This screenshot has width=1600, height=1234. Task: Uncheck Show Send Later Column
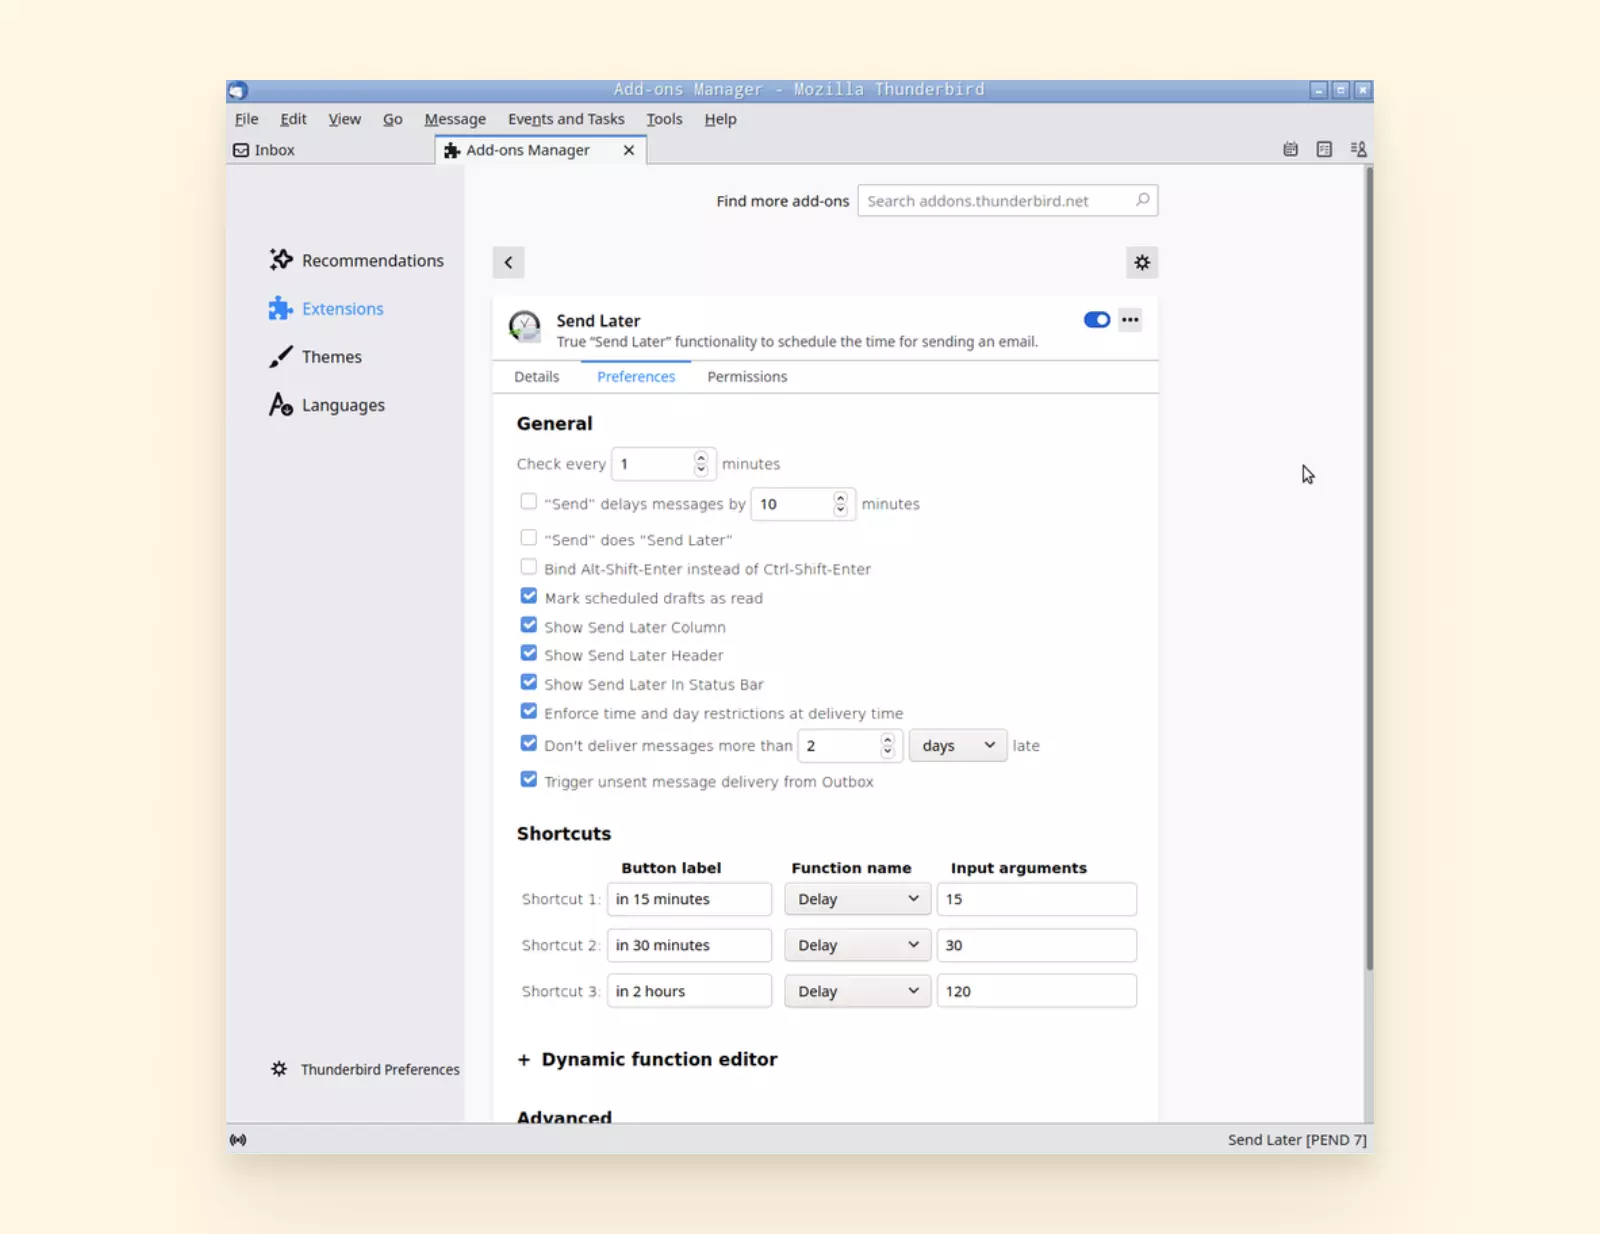point(529,624)
